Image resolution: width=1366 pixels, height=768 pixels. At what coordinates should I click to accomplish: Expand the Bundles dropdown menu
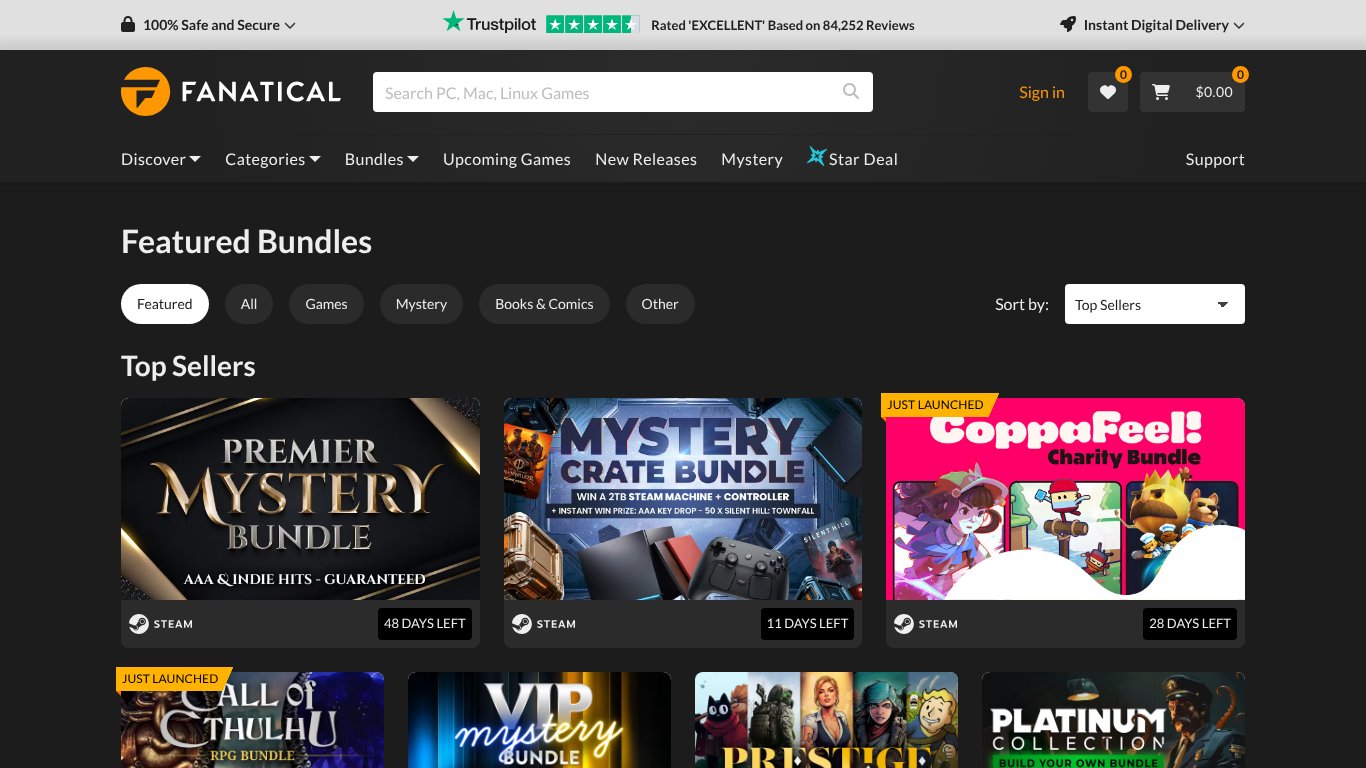382,159
